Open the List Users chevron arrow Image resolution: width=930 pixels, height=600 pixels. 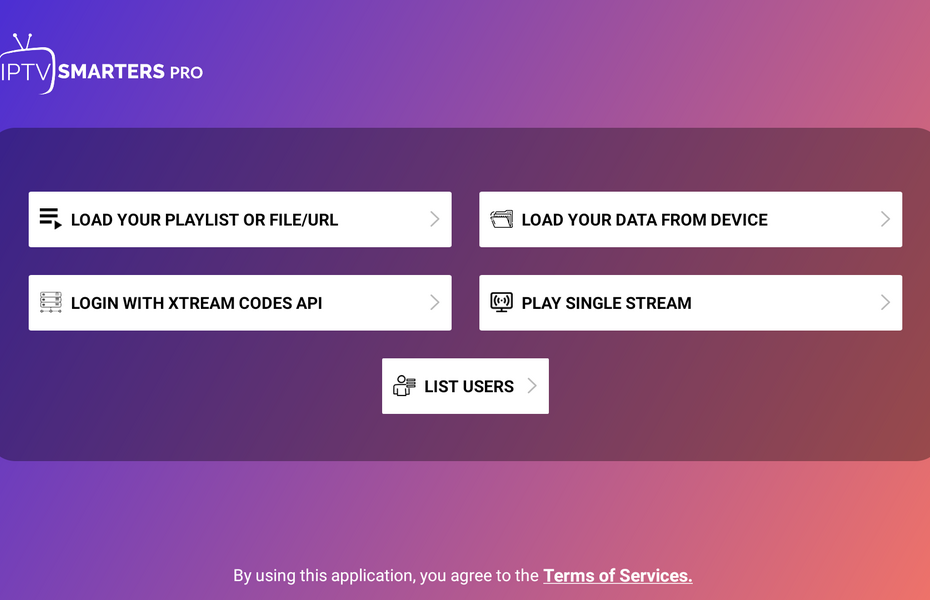tap(531, 386)
